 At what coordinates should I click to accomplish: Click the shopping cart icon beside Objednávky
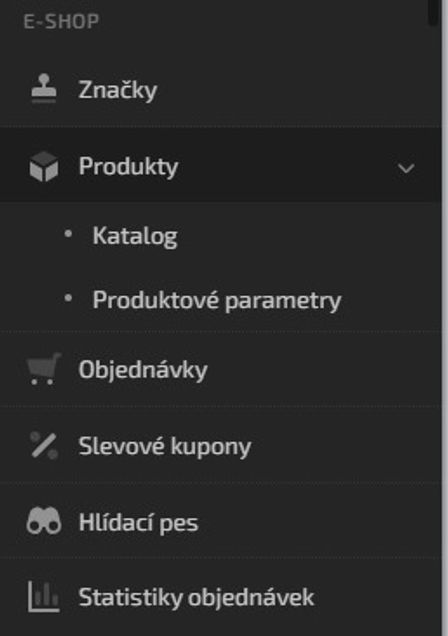tap(44, 369)
